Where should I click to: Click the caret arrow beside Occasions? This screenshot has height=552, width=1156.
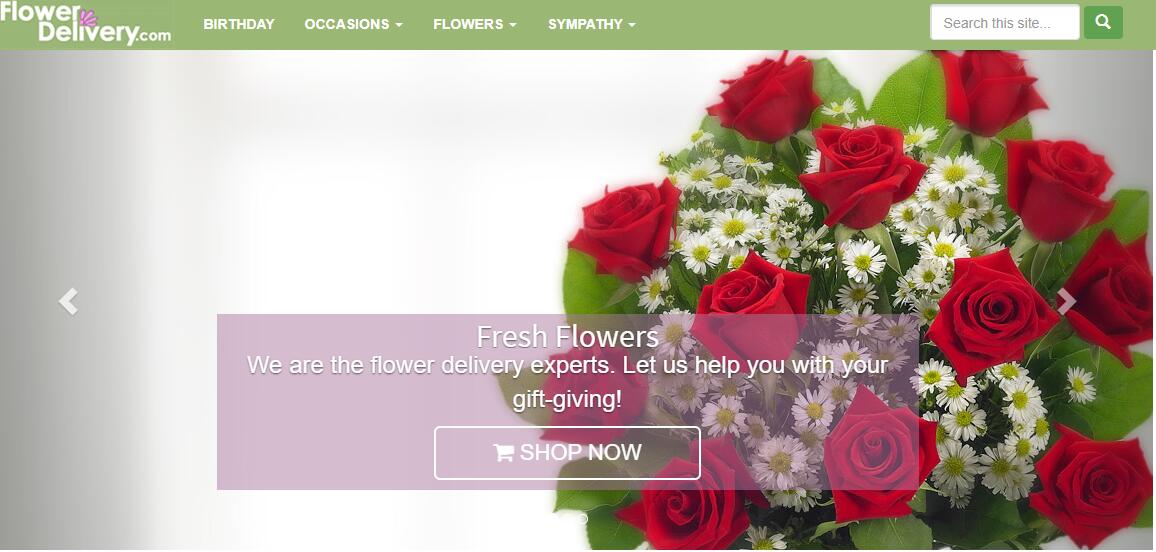(x=399, y=24)
